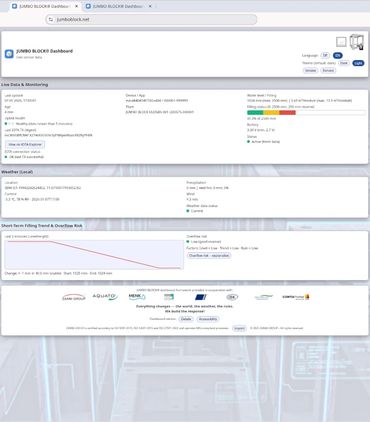Image resolution: width=370 pixels, height=422 pixels.
Task: Close the second JUMBO BLOCK Dashboard tab
Action: 150,6
